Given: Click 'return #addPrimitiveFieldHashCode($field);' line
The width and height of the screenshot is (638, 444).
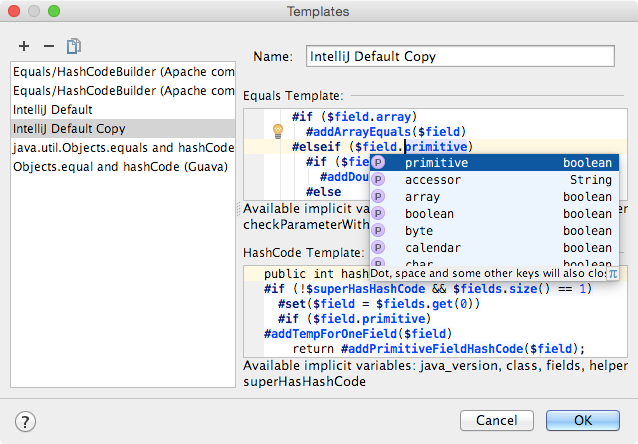Looking at the screenshot, I should coord(439,349).
